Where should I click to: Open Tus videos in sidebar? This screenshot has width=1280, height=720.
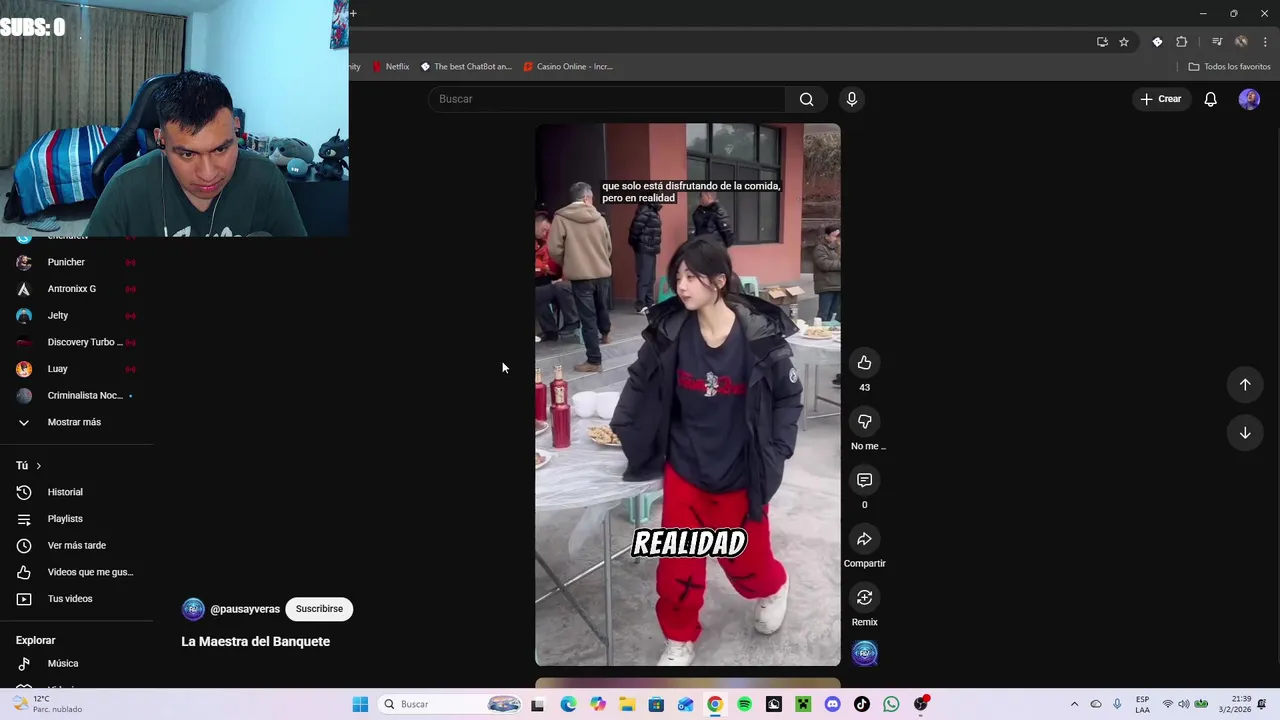point(76,599)
